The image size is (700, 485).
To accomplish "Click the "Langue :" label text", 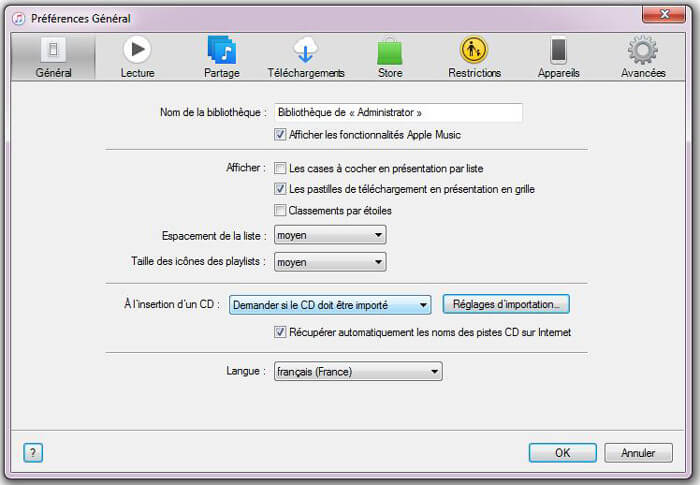I will click(x=246, y=371).
